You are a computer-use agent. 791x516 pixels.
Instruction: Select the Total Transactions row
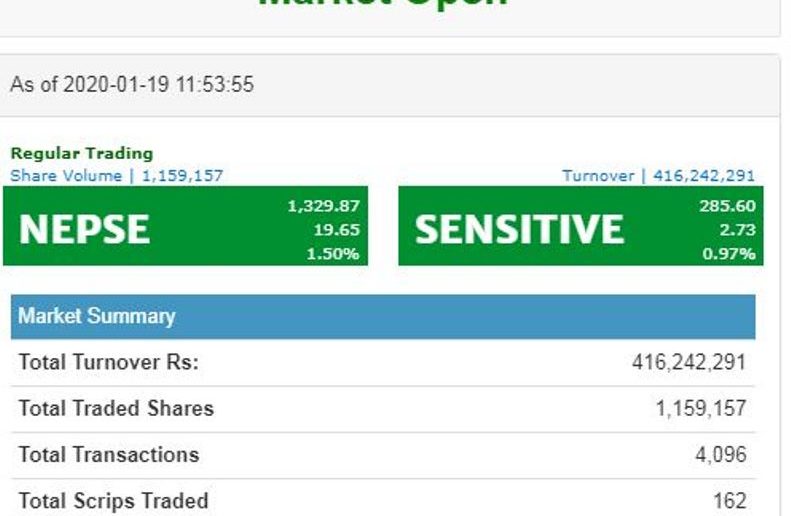pyautogui.click(x=383, y=455)
